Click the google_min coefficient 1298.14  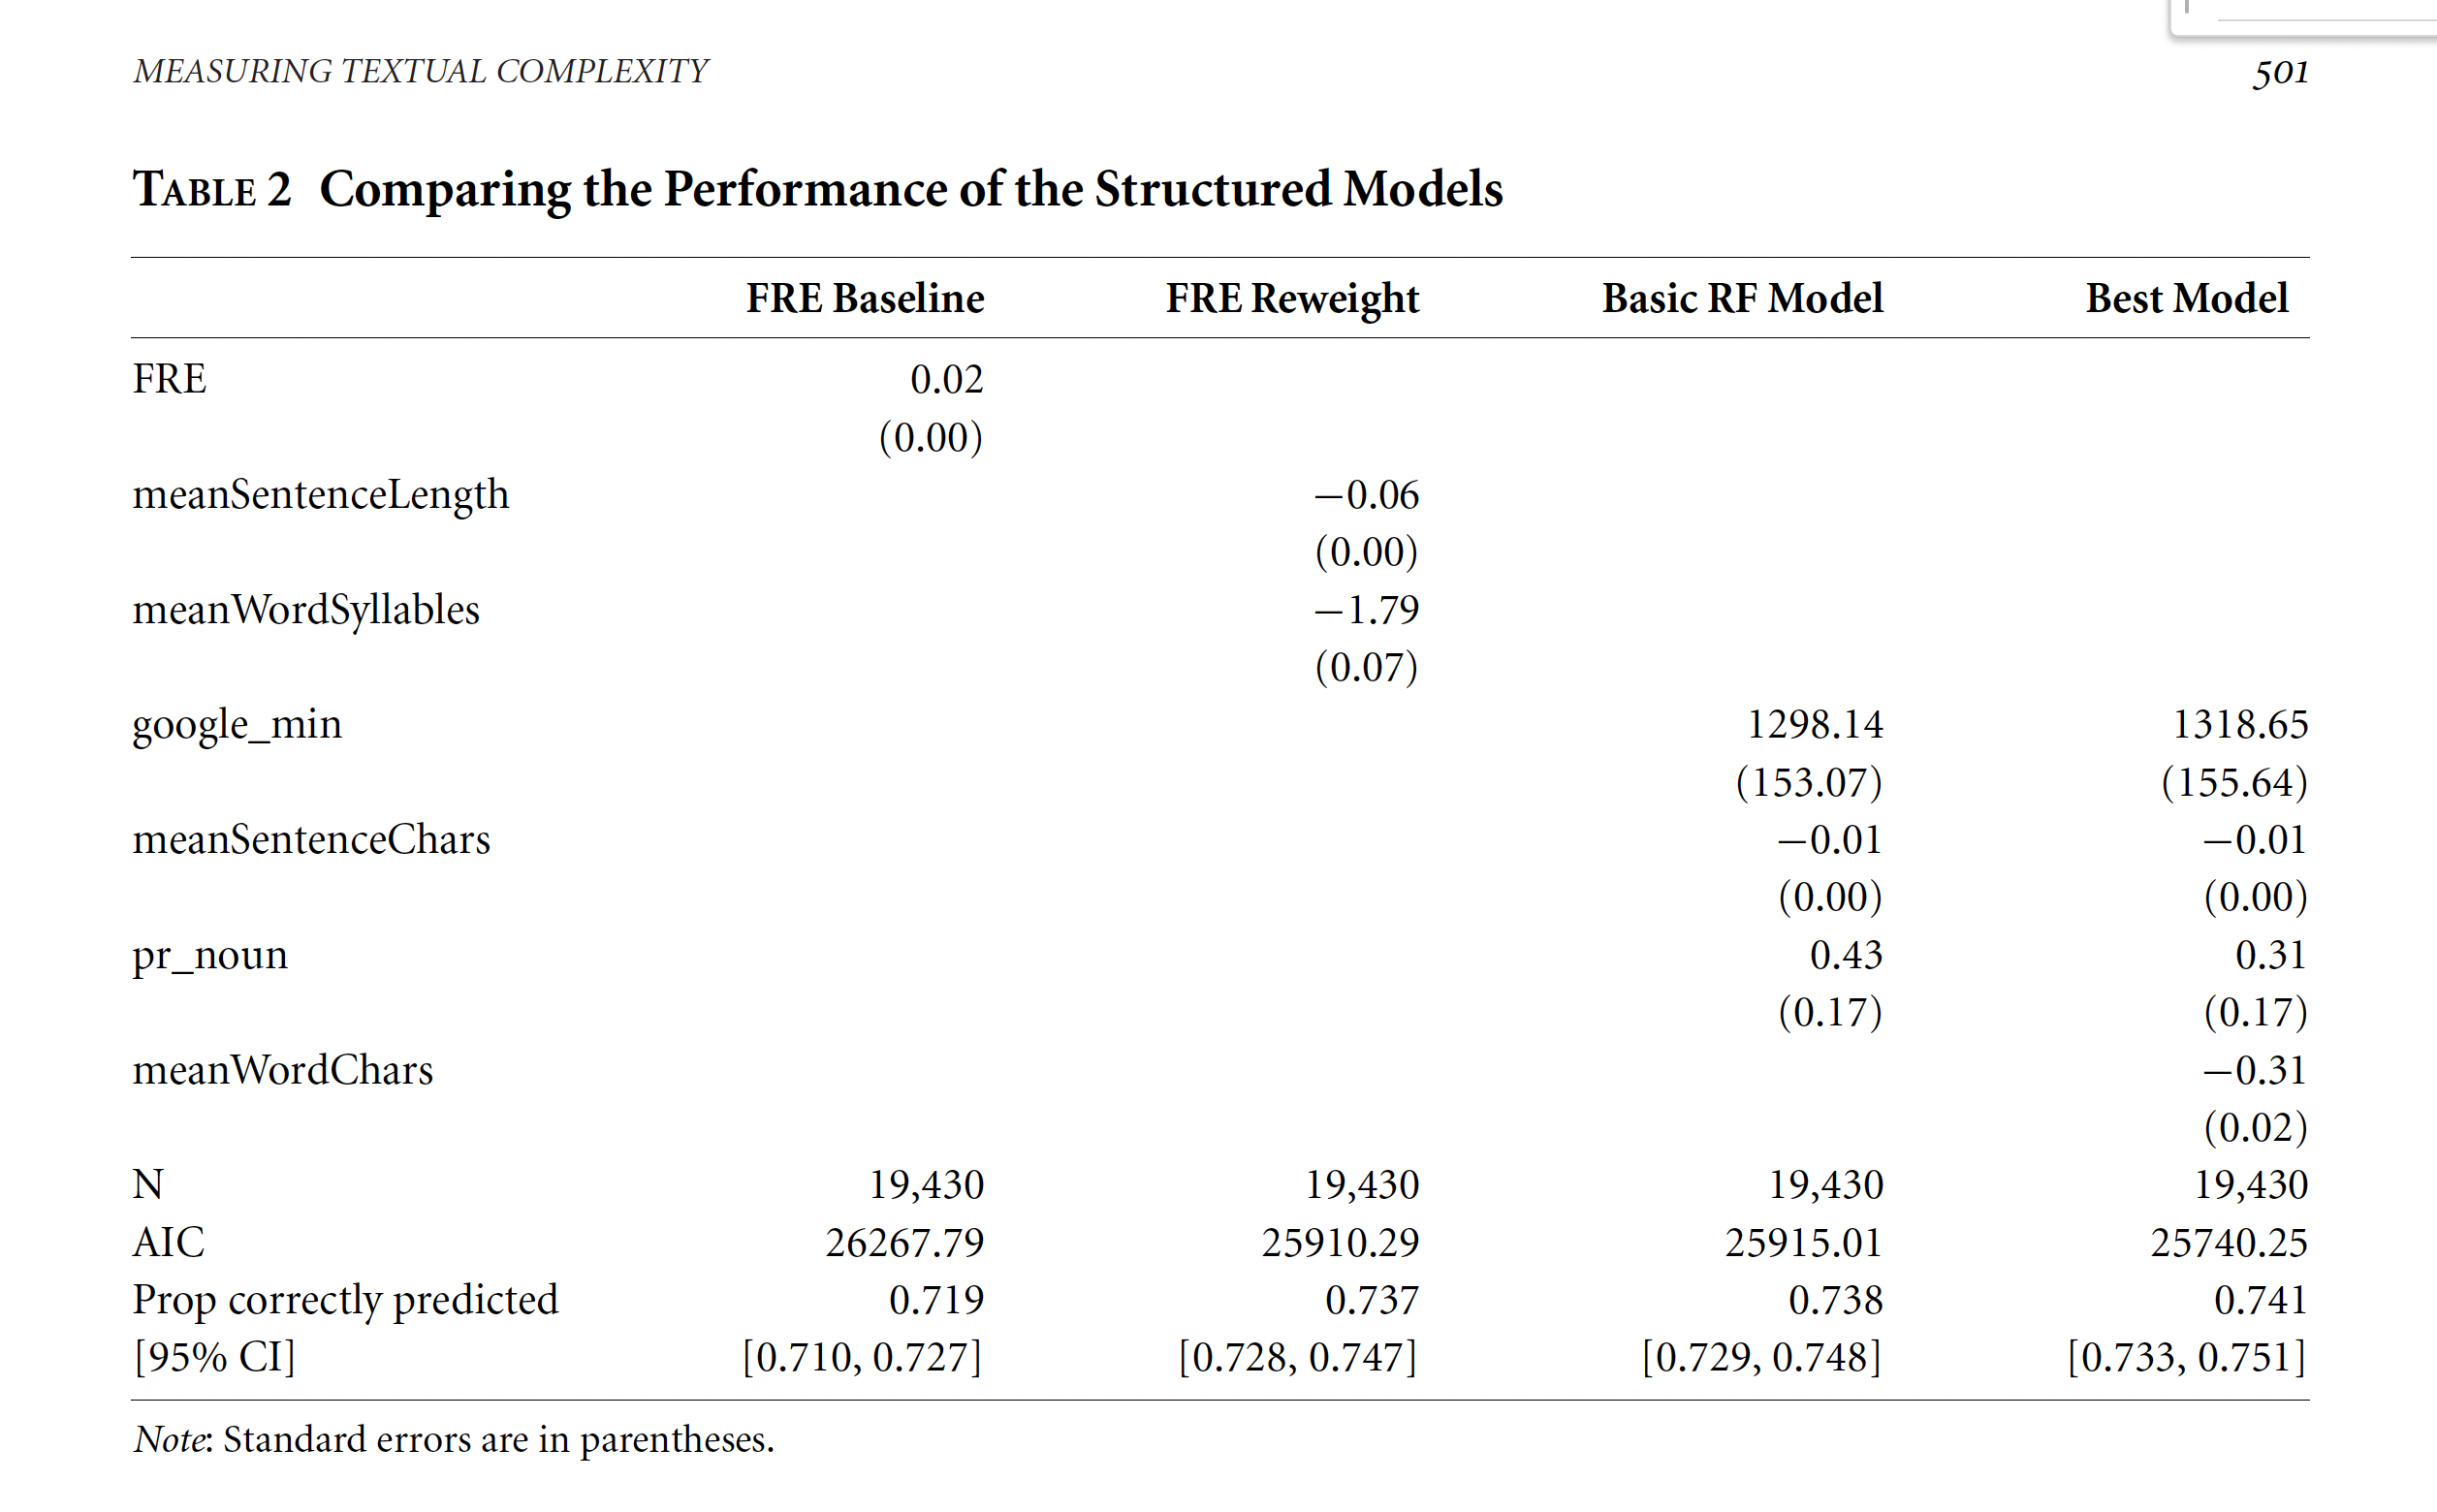(x=1814, y=724)
